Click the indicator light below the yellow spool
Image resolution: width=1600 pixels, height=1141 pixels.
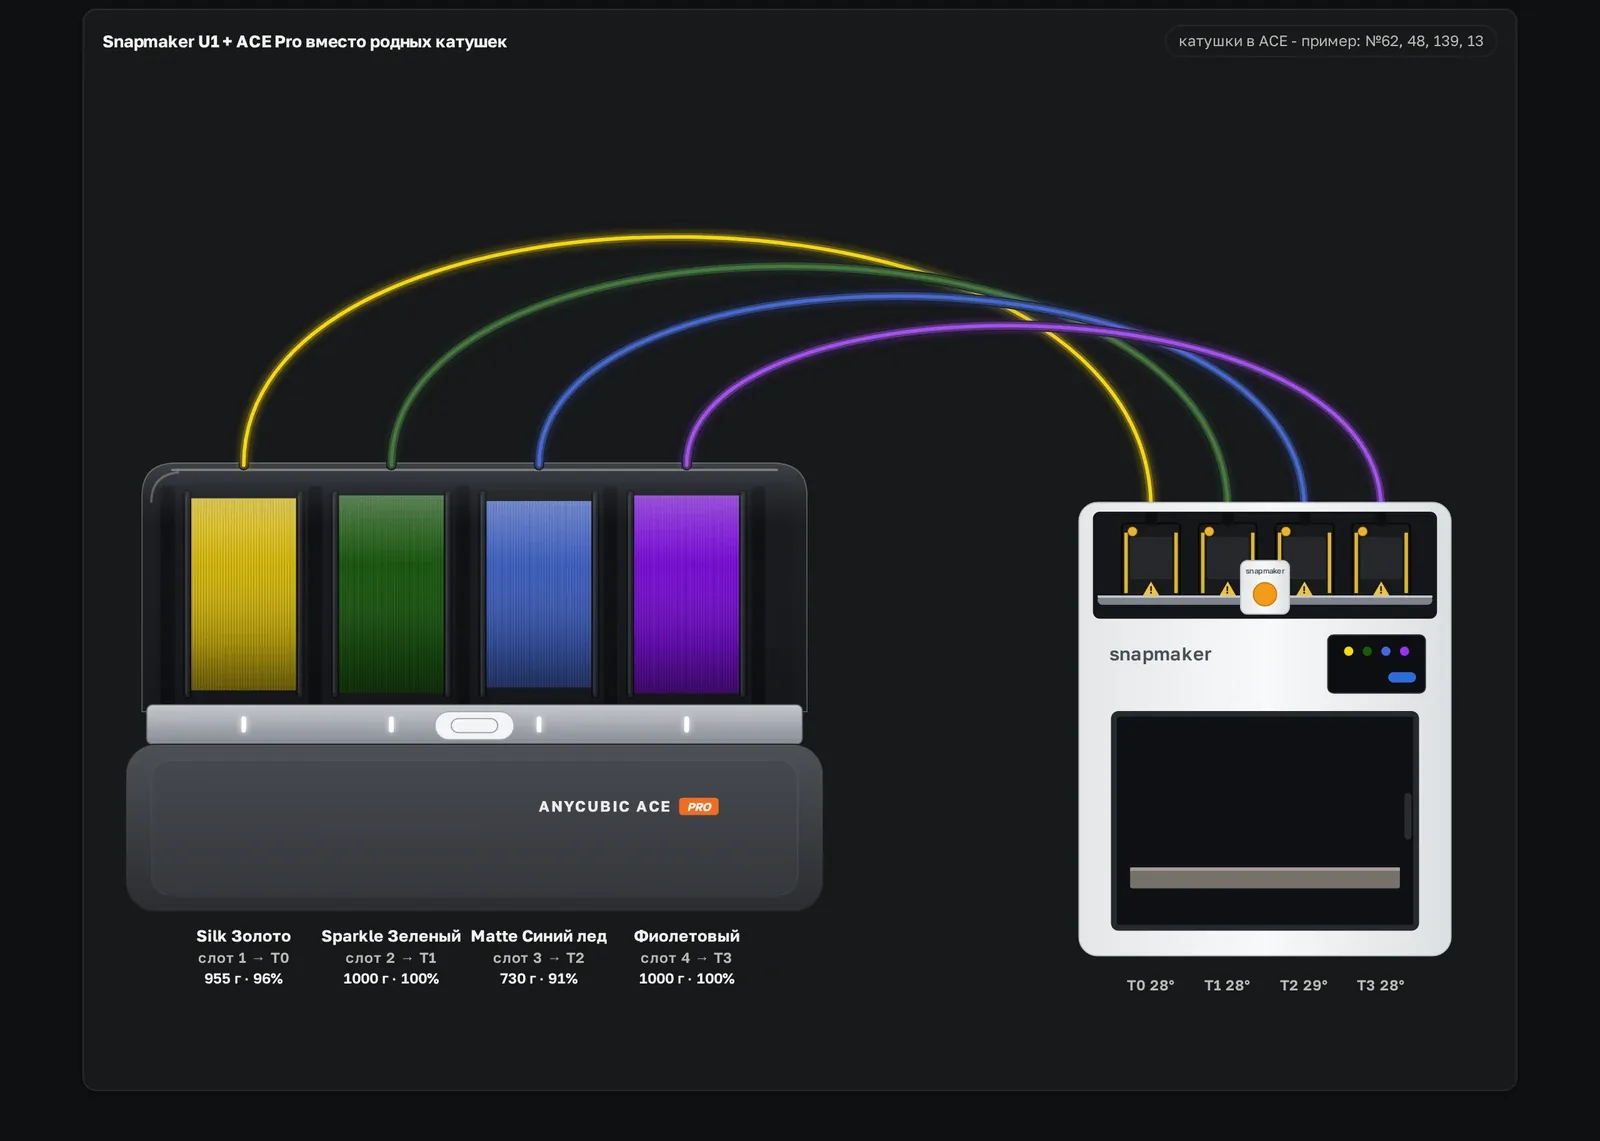tap(243, 724)
